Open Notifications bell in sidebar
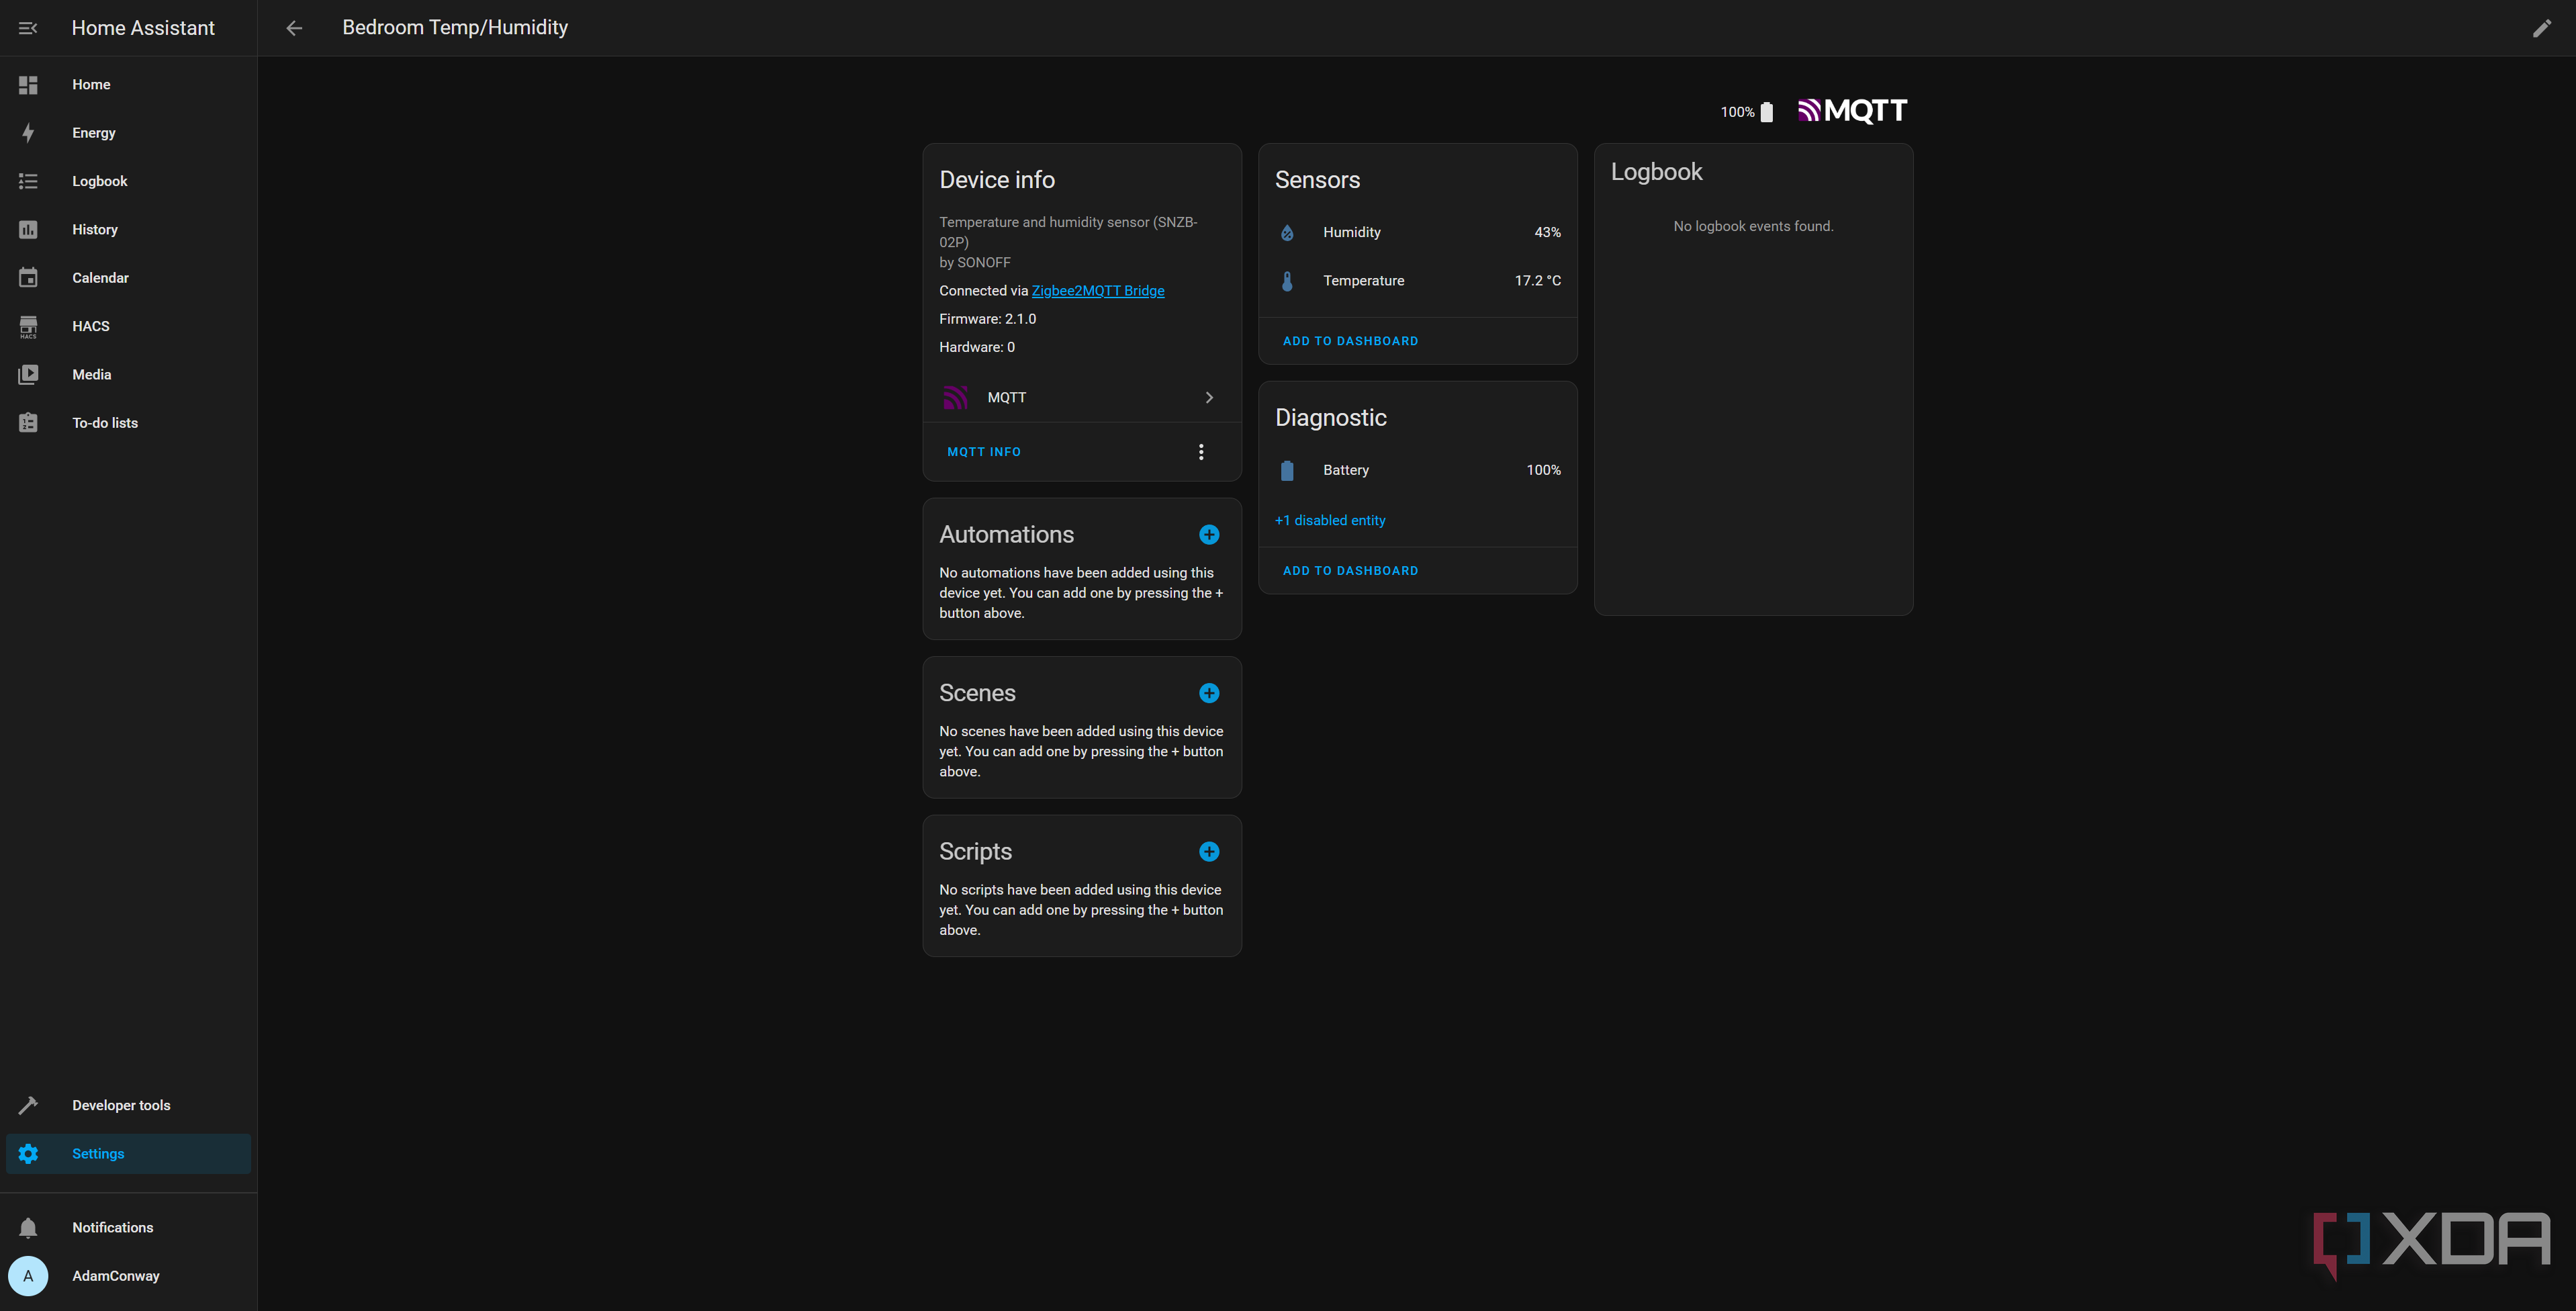The height and width of the screenshot is (1311, 2576). tap(112, 1227)
